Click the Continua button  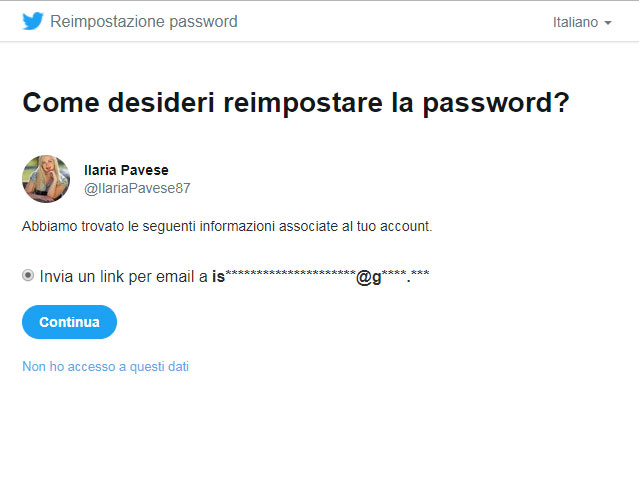(69, 322)
